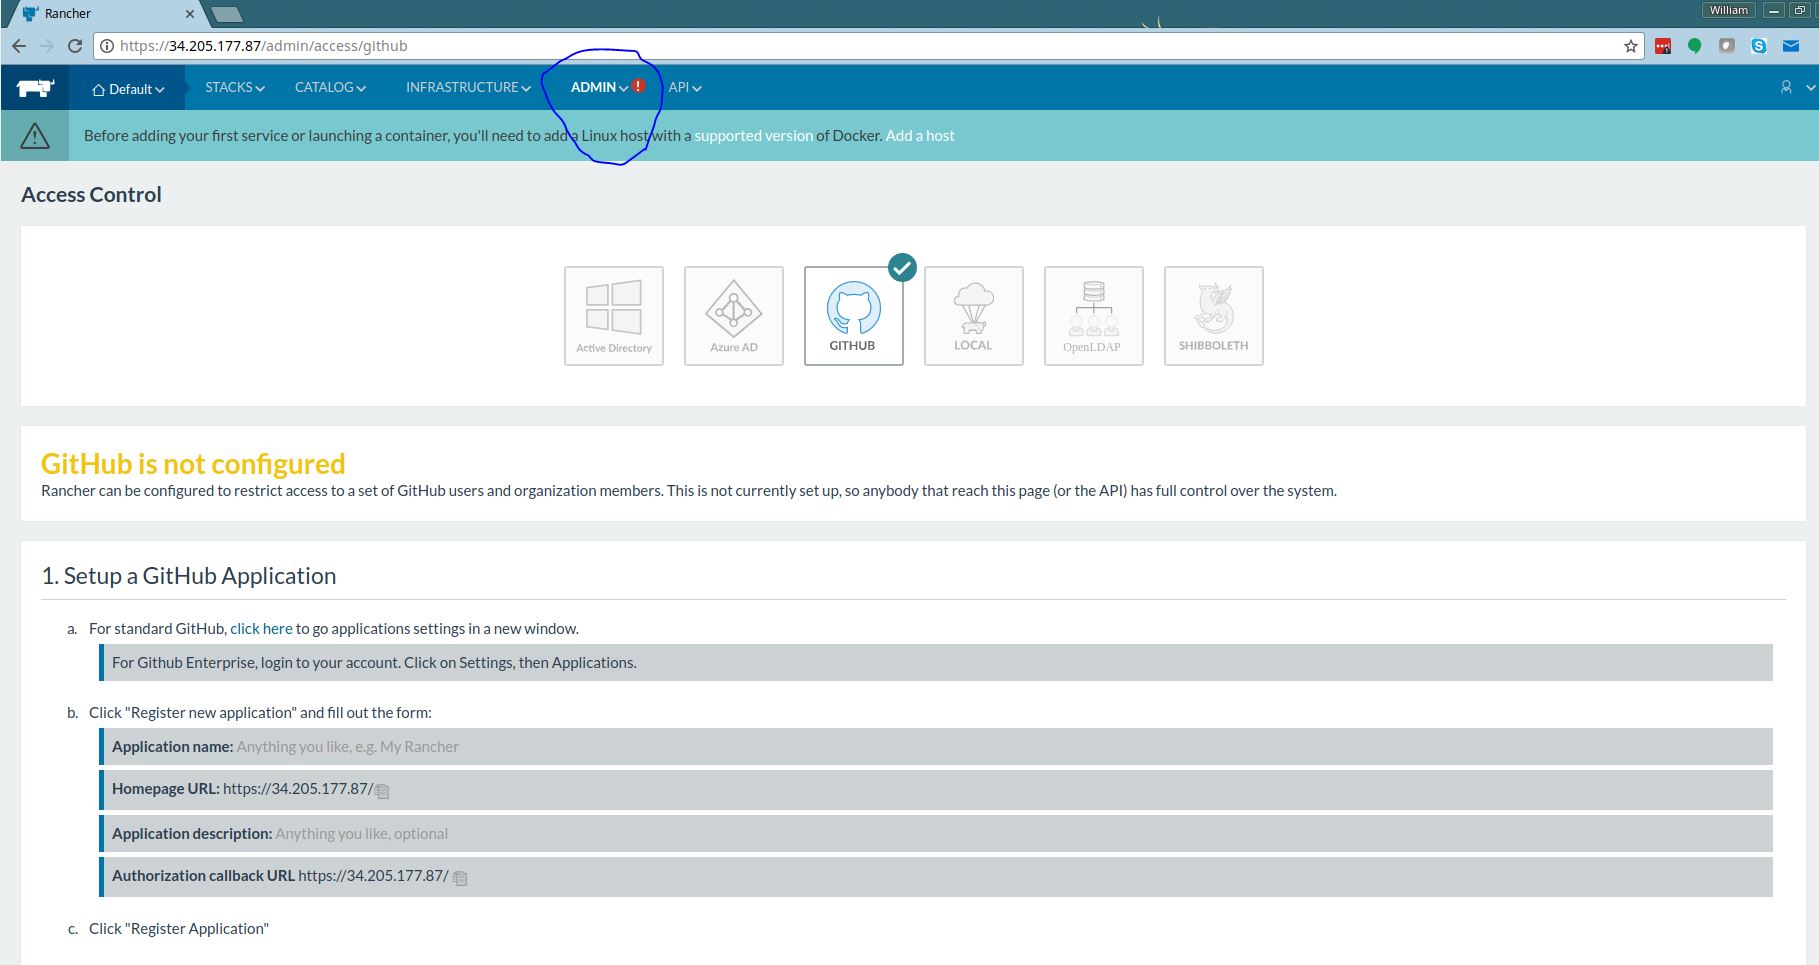Open the API menu
1819x965 pixels.
point(685,87)
